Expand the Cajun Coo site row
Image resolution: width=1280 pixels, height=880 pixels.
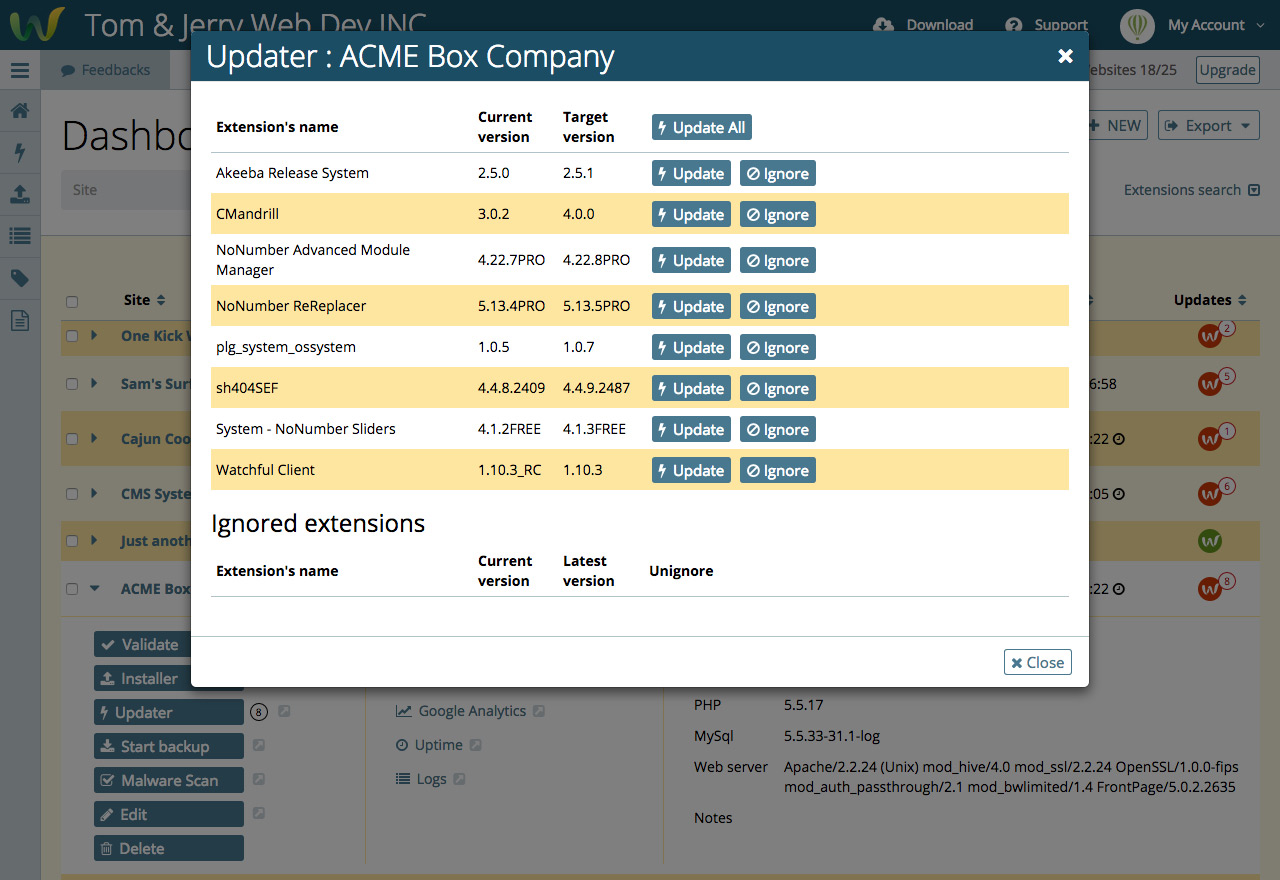click(x=94, y=437)
